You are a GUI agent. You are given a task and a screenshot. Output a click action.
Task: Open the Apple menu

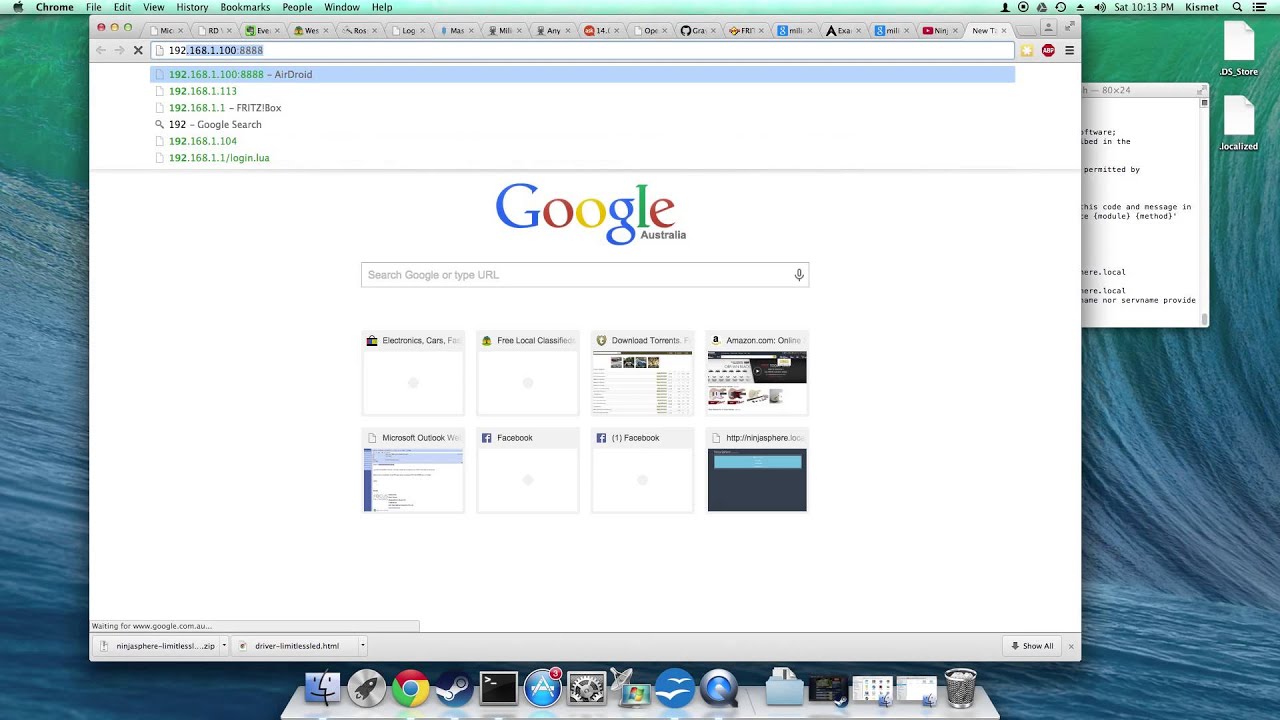pyautogui.click(x=17, y=7)
